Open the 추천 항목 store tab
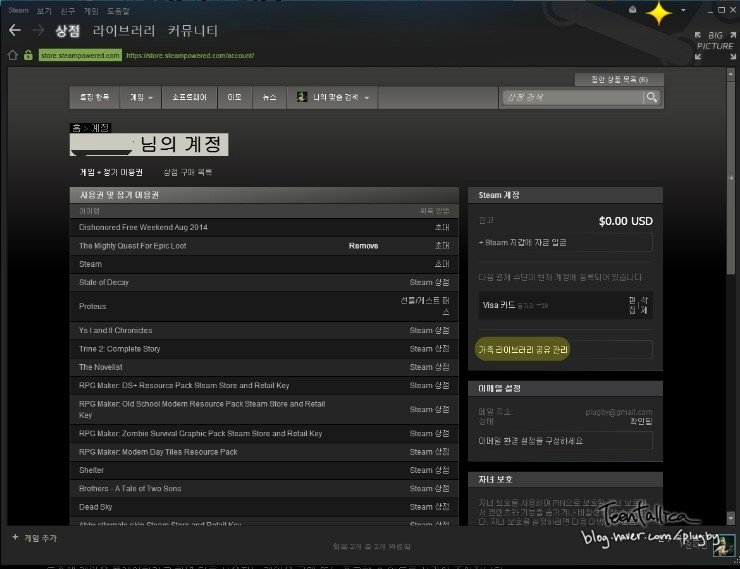Screen dimensions: 740x569 (94, 97)
